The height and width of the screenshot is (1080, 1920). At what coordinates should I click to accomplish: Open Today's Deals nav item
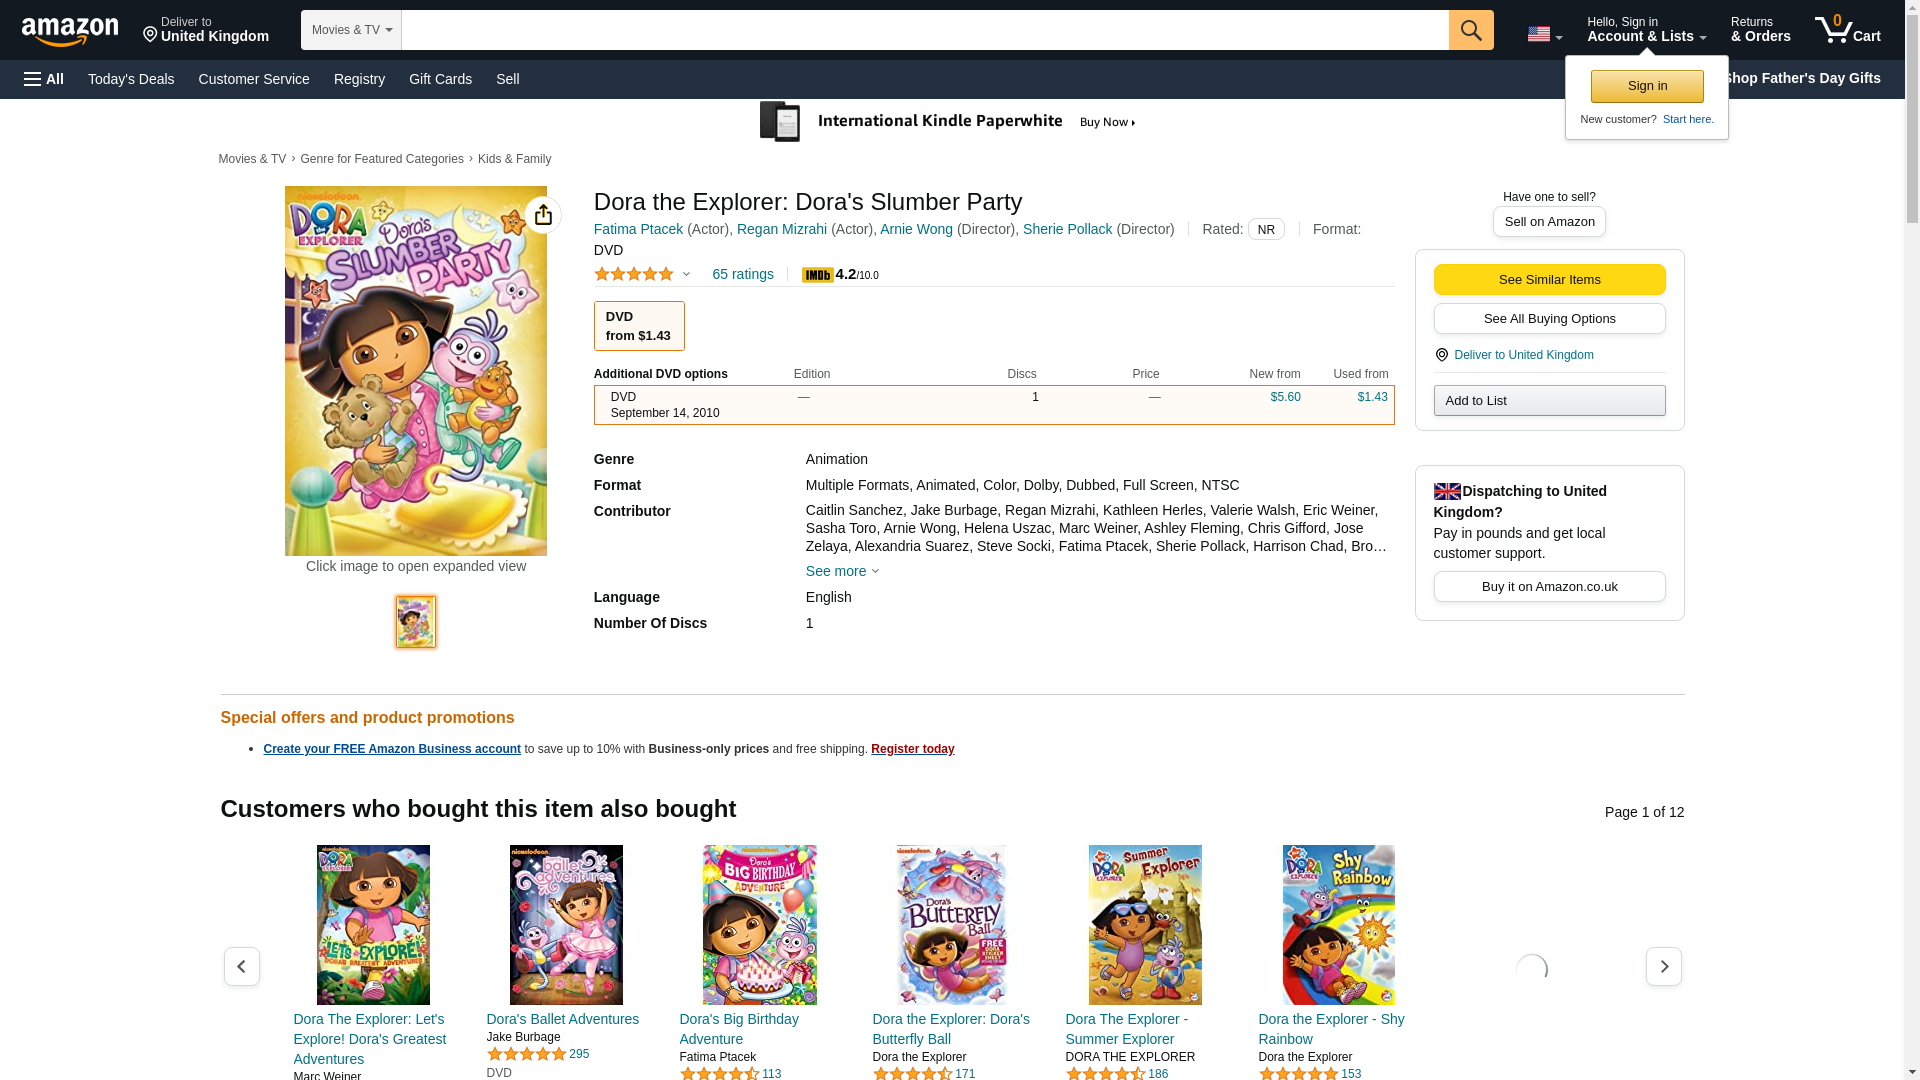point(131,79)
